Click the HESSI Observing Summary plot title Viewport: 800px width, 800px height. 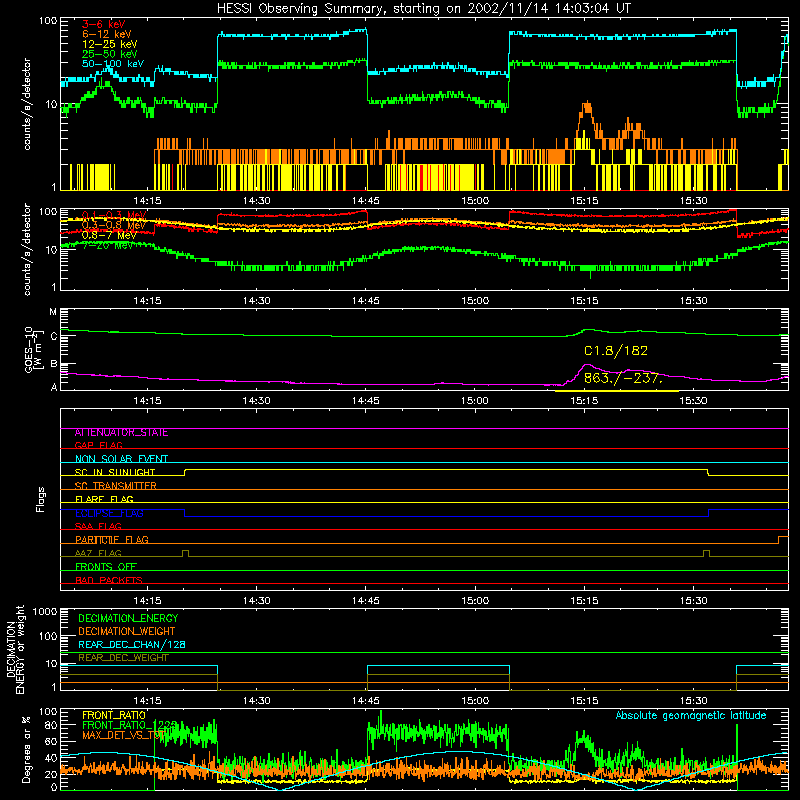[x=423, y=8]
